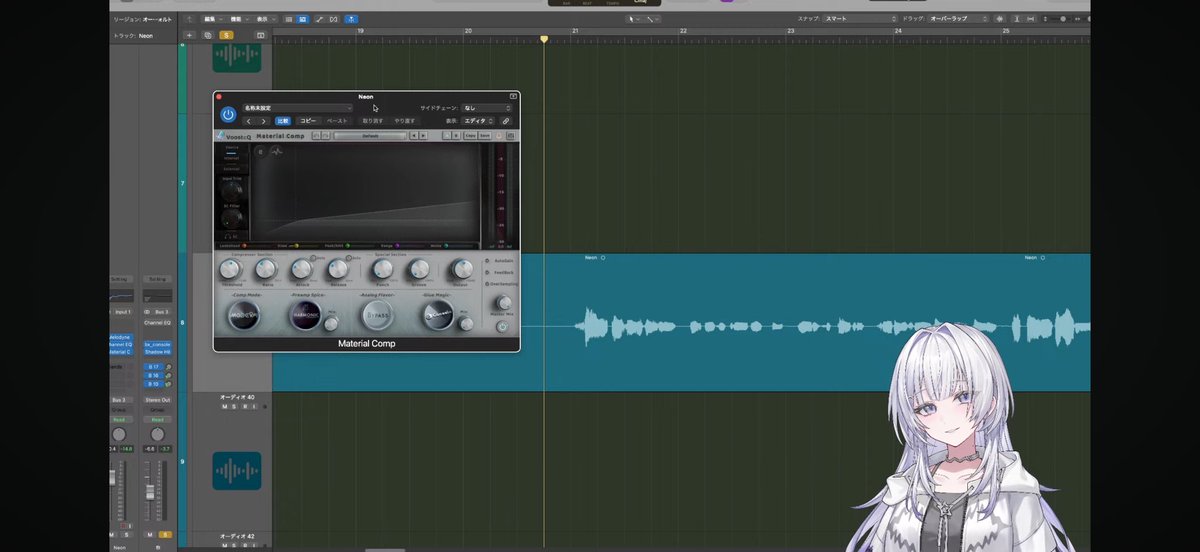Go to the next plugin preset arrow
1200x552 pixels.
(x=263, y=120)
